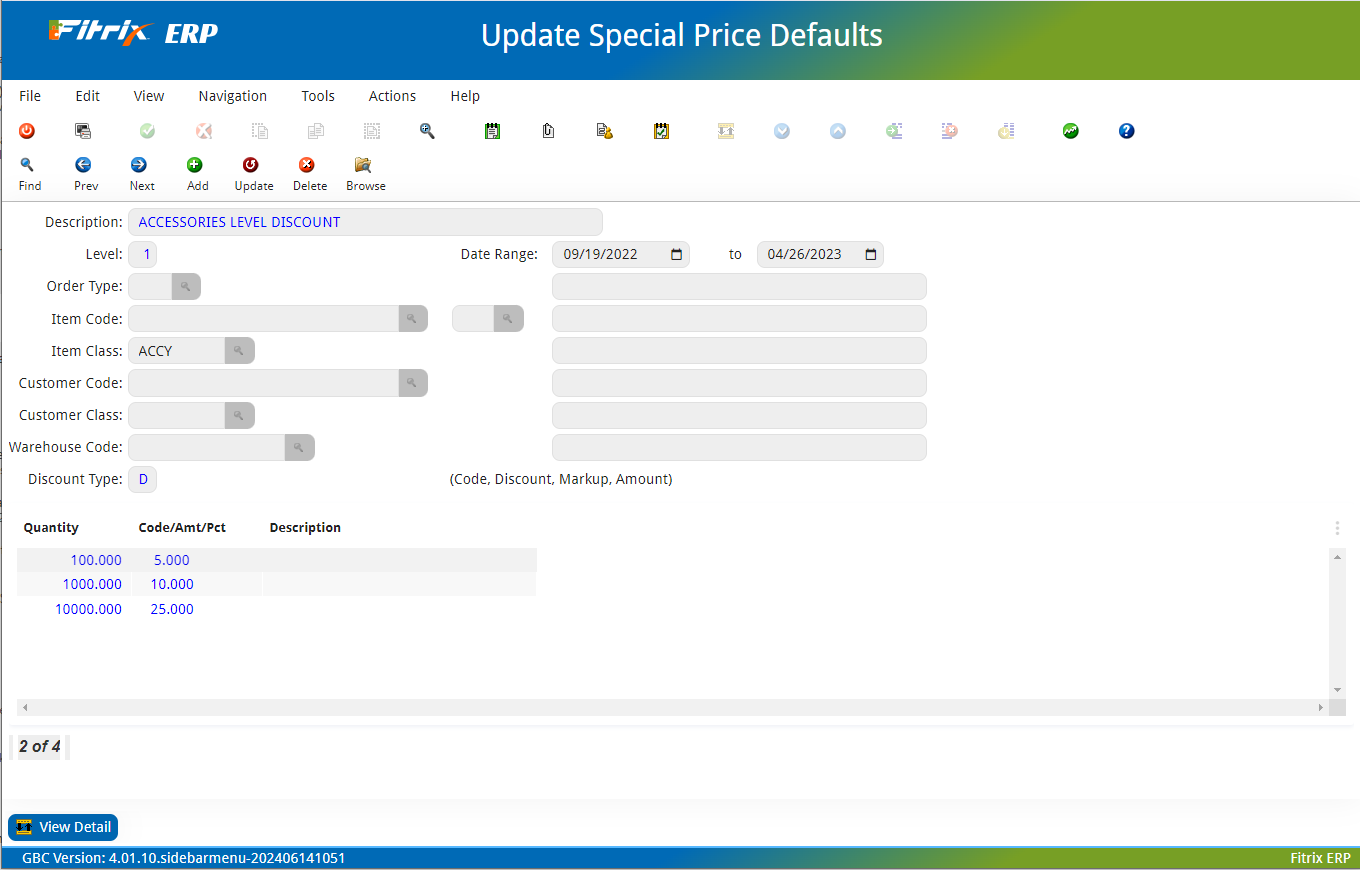Click the horizontal scrollbar under the table

click(x=672, y=707)
